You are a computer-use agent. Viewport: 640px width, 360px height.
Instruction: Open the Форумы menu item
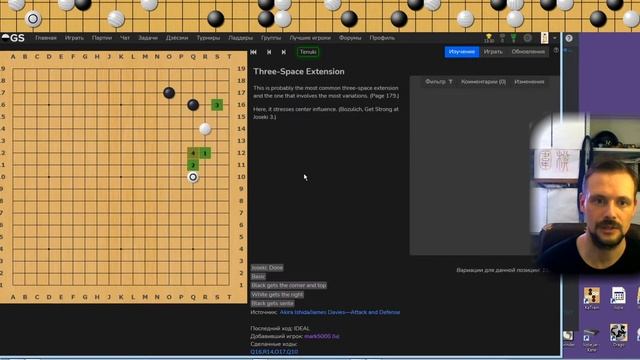click(x=350, y=38)
